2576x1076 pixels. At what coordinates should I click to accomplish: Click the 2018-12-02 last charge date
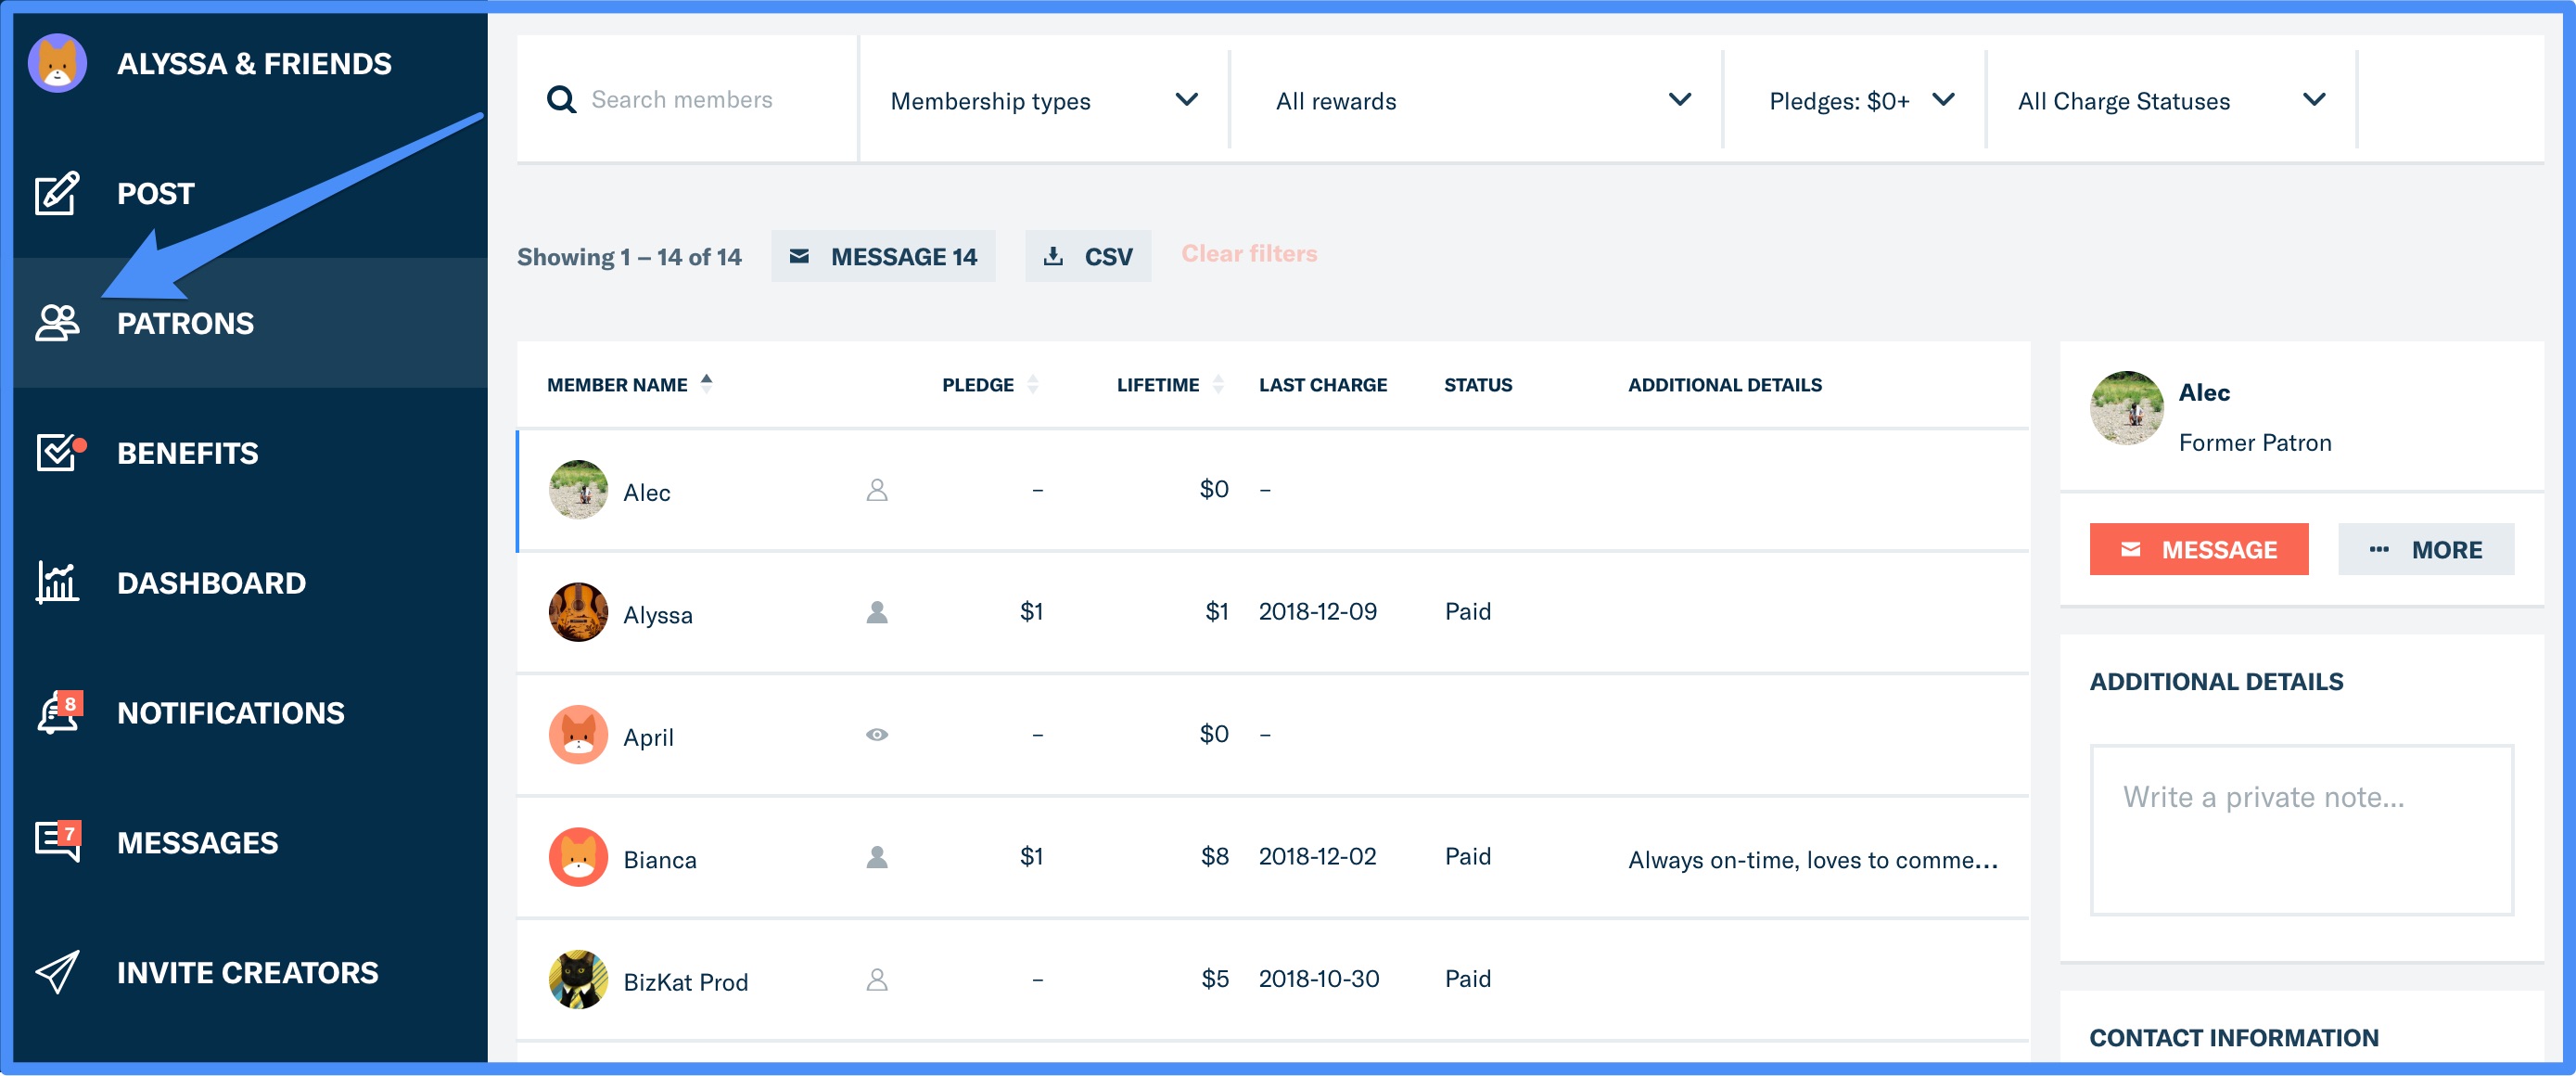click(1317, 856)
